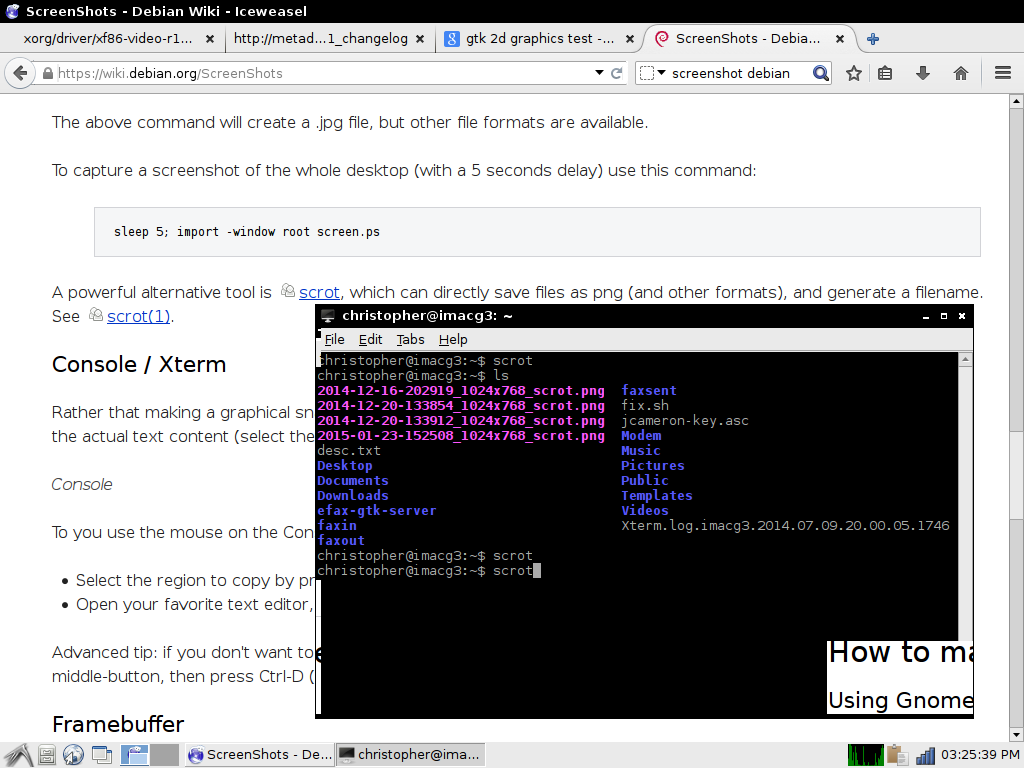Open the search engine selector dropdown
Viewport: 1024px width, 768px height.
pos(653,73)
